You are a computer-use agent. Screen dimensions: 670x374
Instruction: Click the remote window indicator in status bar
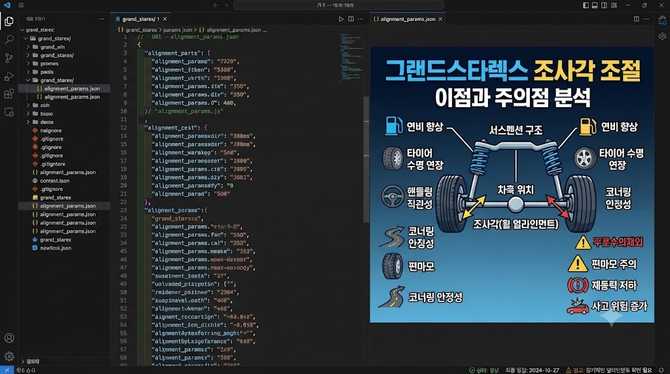pyautogui.click(x=7, y=370)
